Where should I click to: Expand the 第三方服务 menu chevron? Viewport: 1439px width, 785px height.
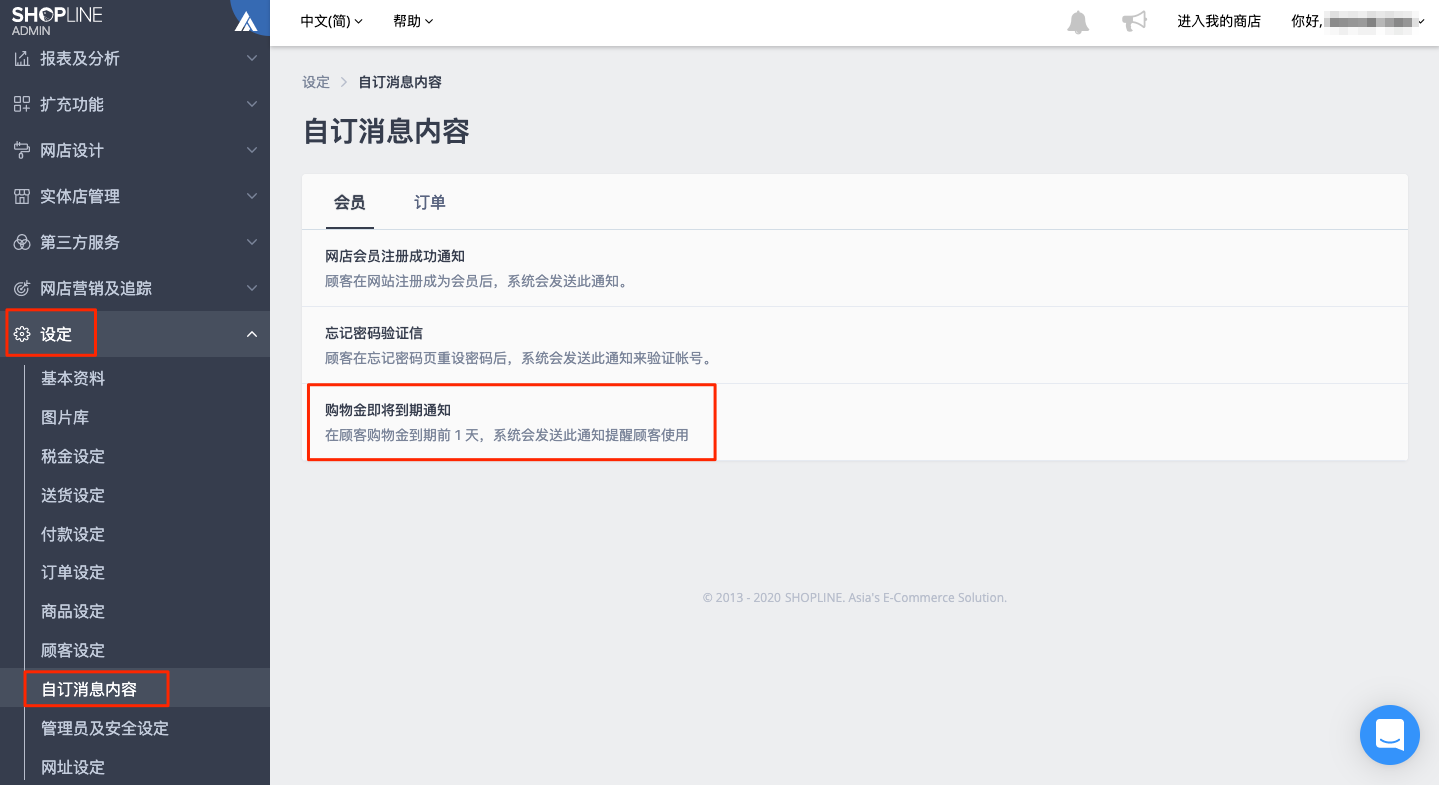pos(252,243)
